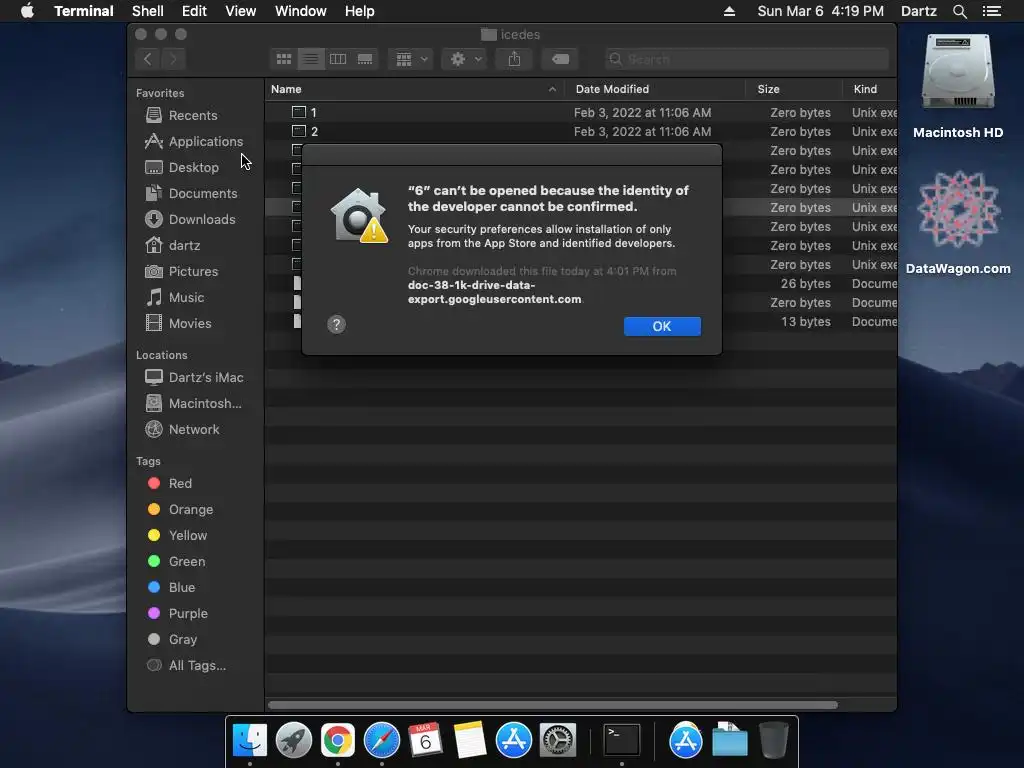Open the Window menu

tap(300, 11)
